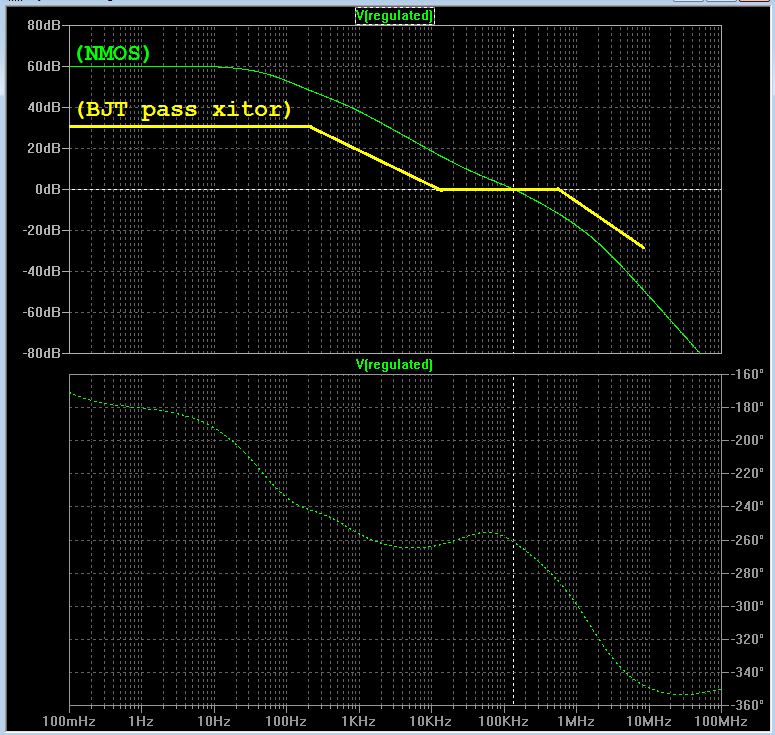Click the -20dB magnitude axis label
The image size is (775, 735).
[x=42, y=230]
